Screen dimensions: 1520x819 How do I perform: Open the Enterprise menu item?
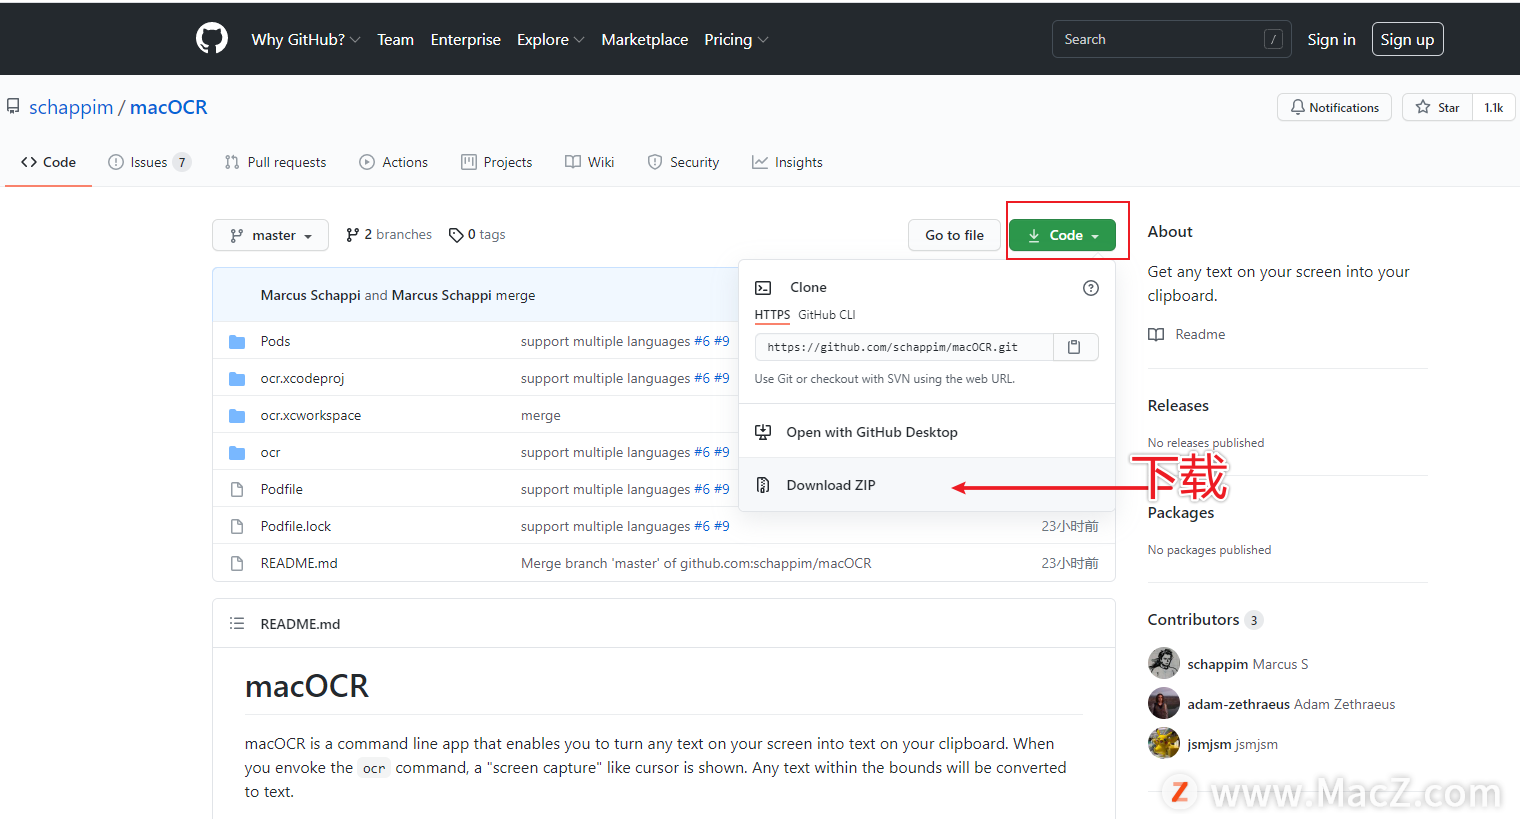click(466, 40)
